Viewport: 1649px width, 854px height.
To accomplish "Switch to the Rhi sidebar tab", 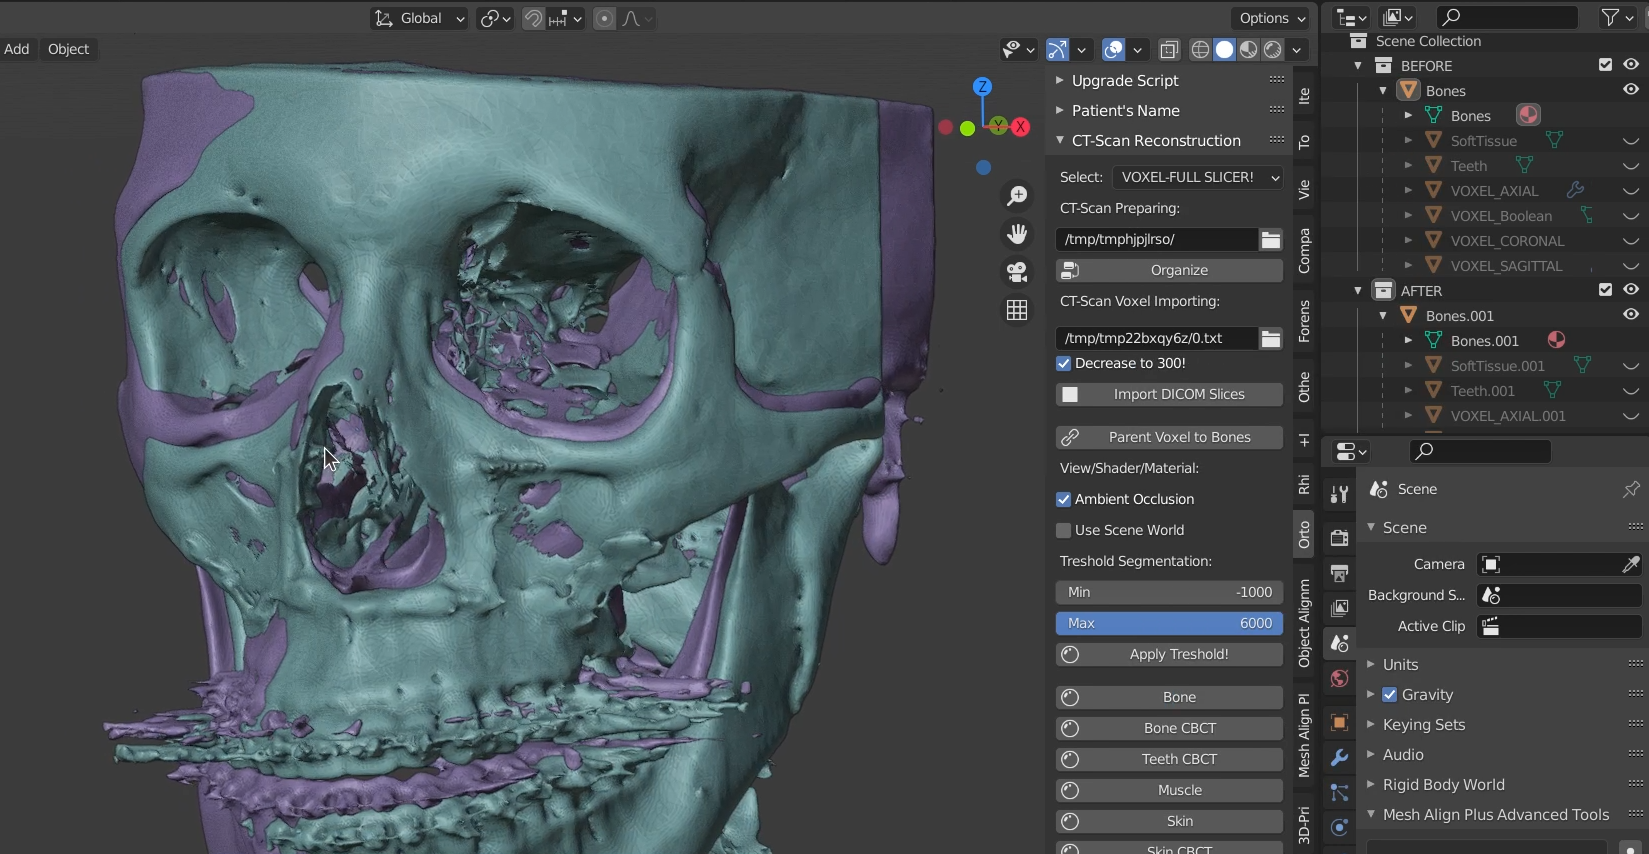I will click(x=1304, y=484).
